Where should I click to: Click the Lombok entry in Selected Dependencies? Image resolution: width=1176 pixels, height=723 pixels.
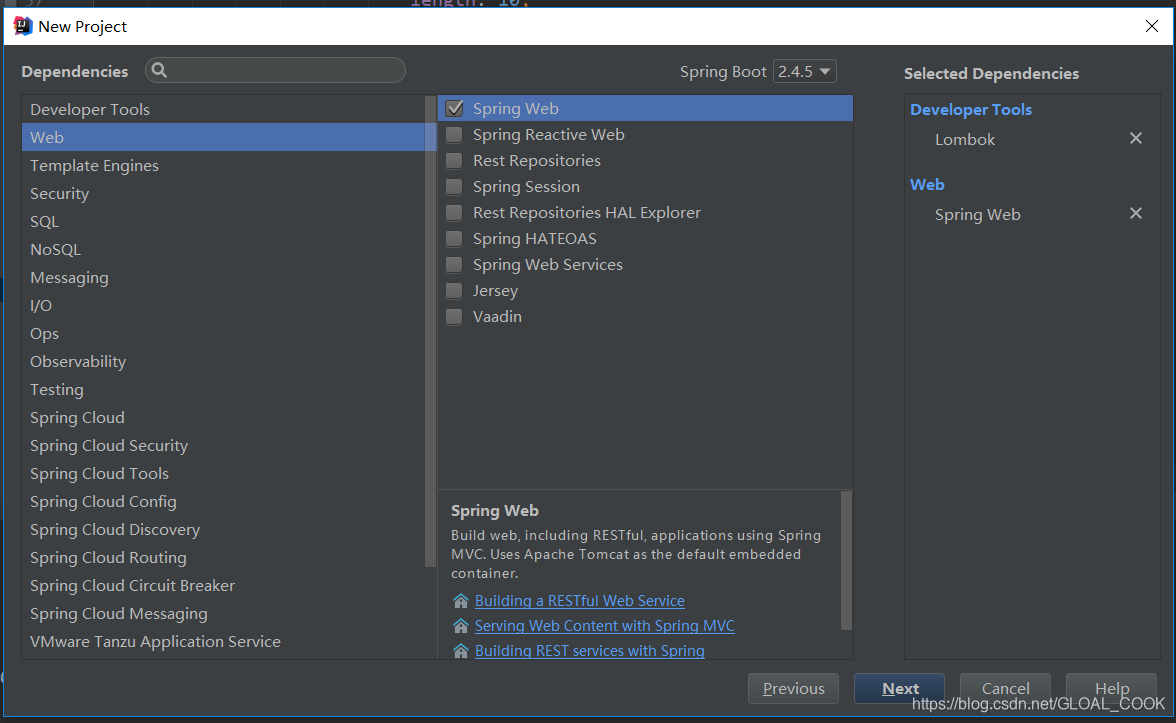[964, 140]
